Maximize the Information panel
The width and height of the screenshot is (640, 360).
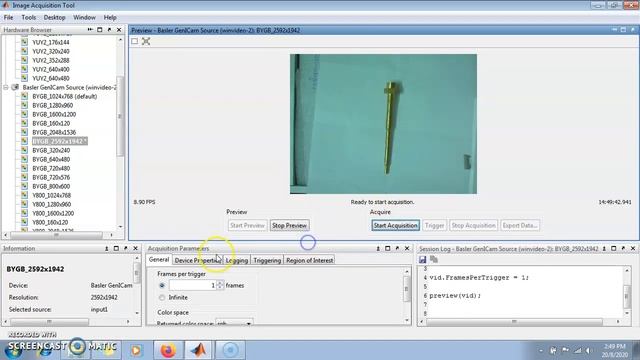point(116,248)
